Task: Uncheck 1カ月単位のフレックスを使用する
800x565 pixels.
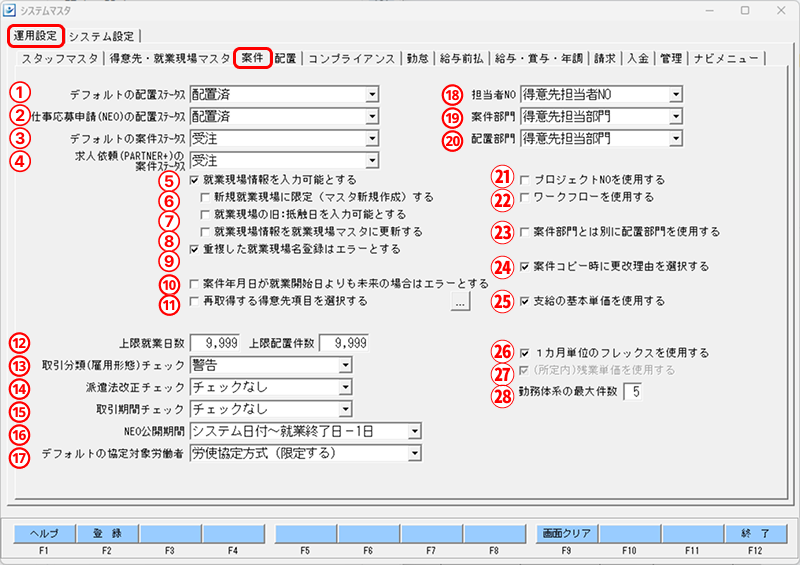Action: pos(524,353)
